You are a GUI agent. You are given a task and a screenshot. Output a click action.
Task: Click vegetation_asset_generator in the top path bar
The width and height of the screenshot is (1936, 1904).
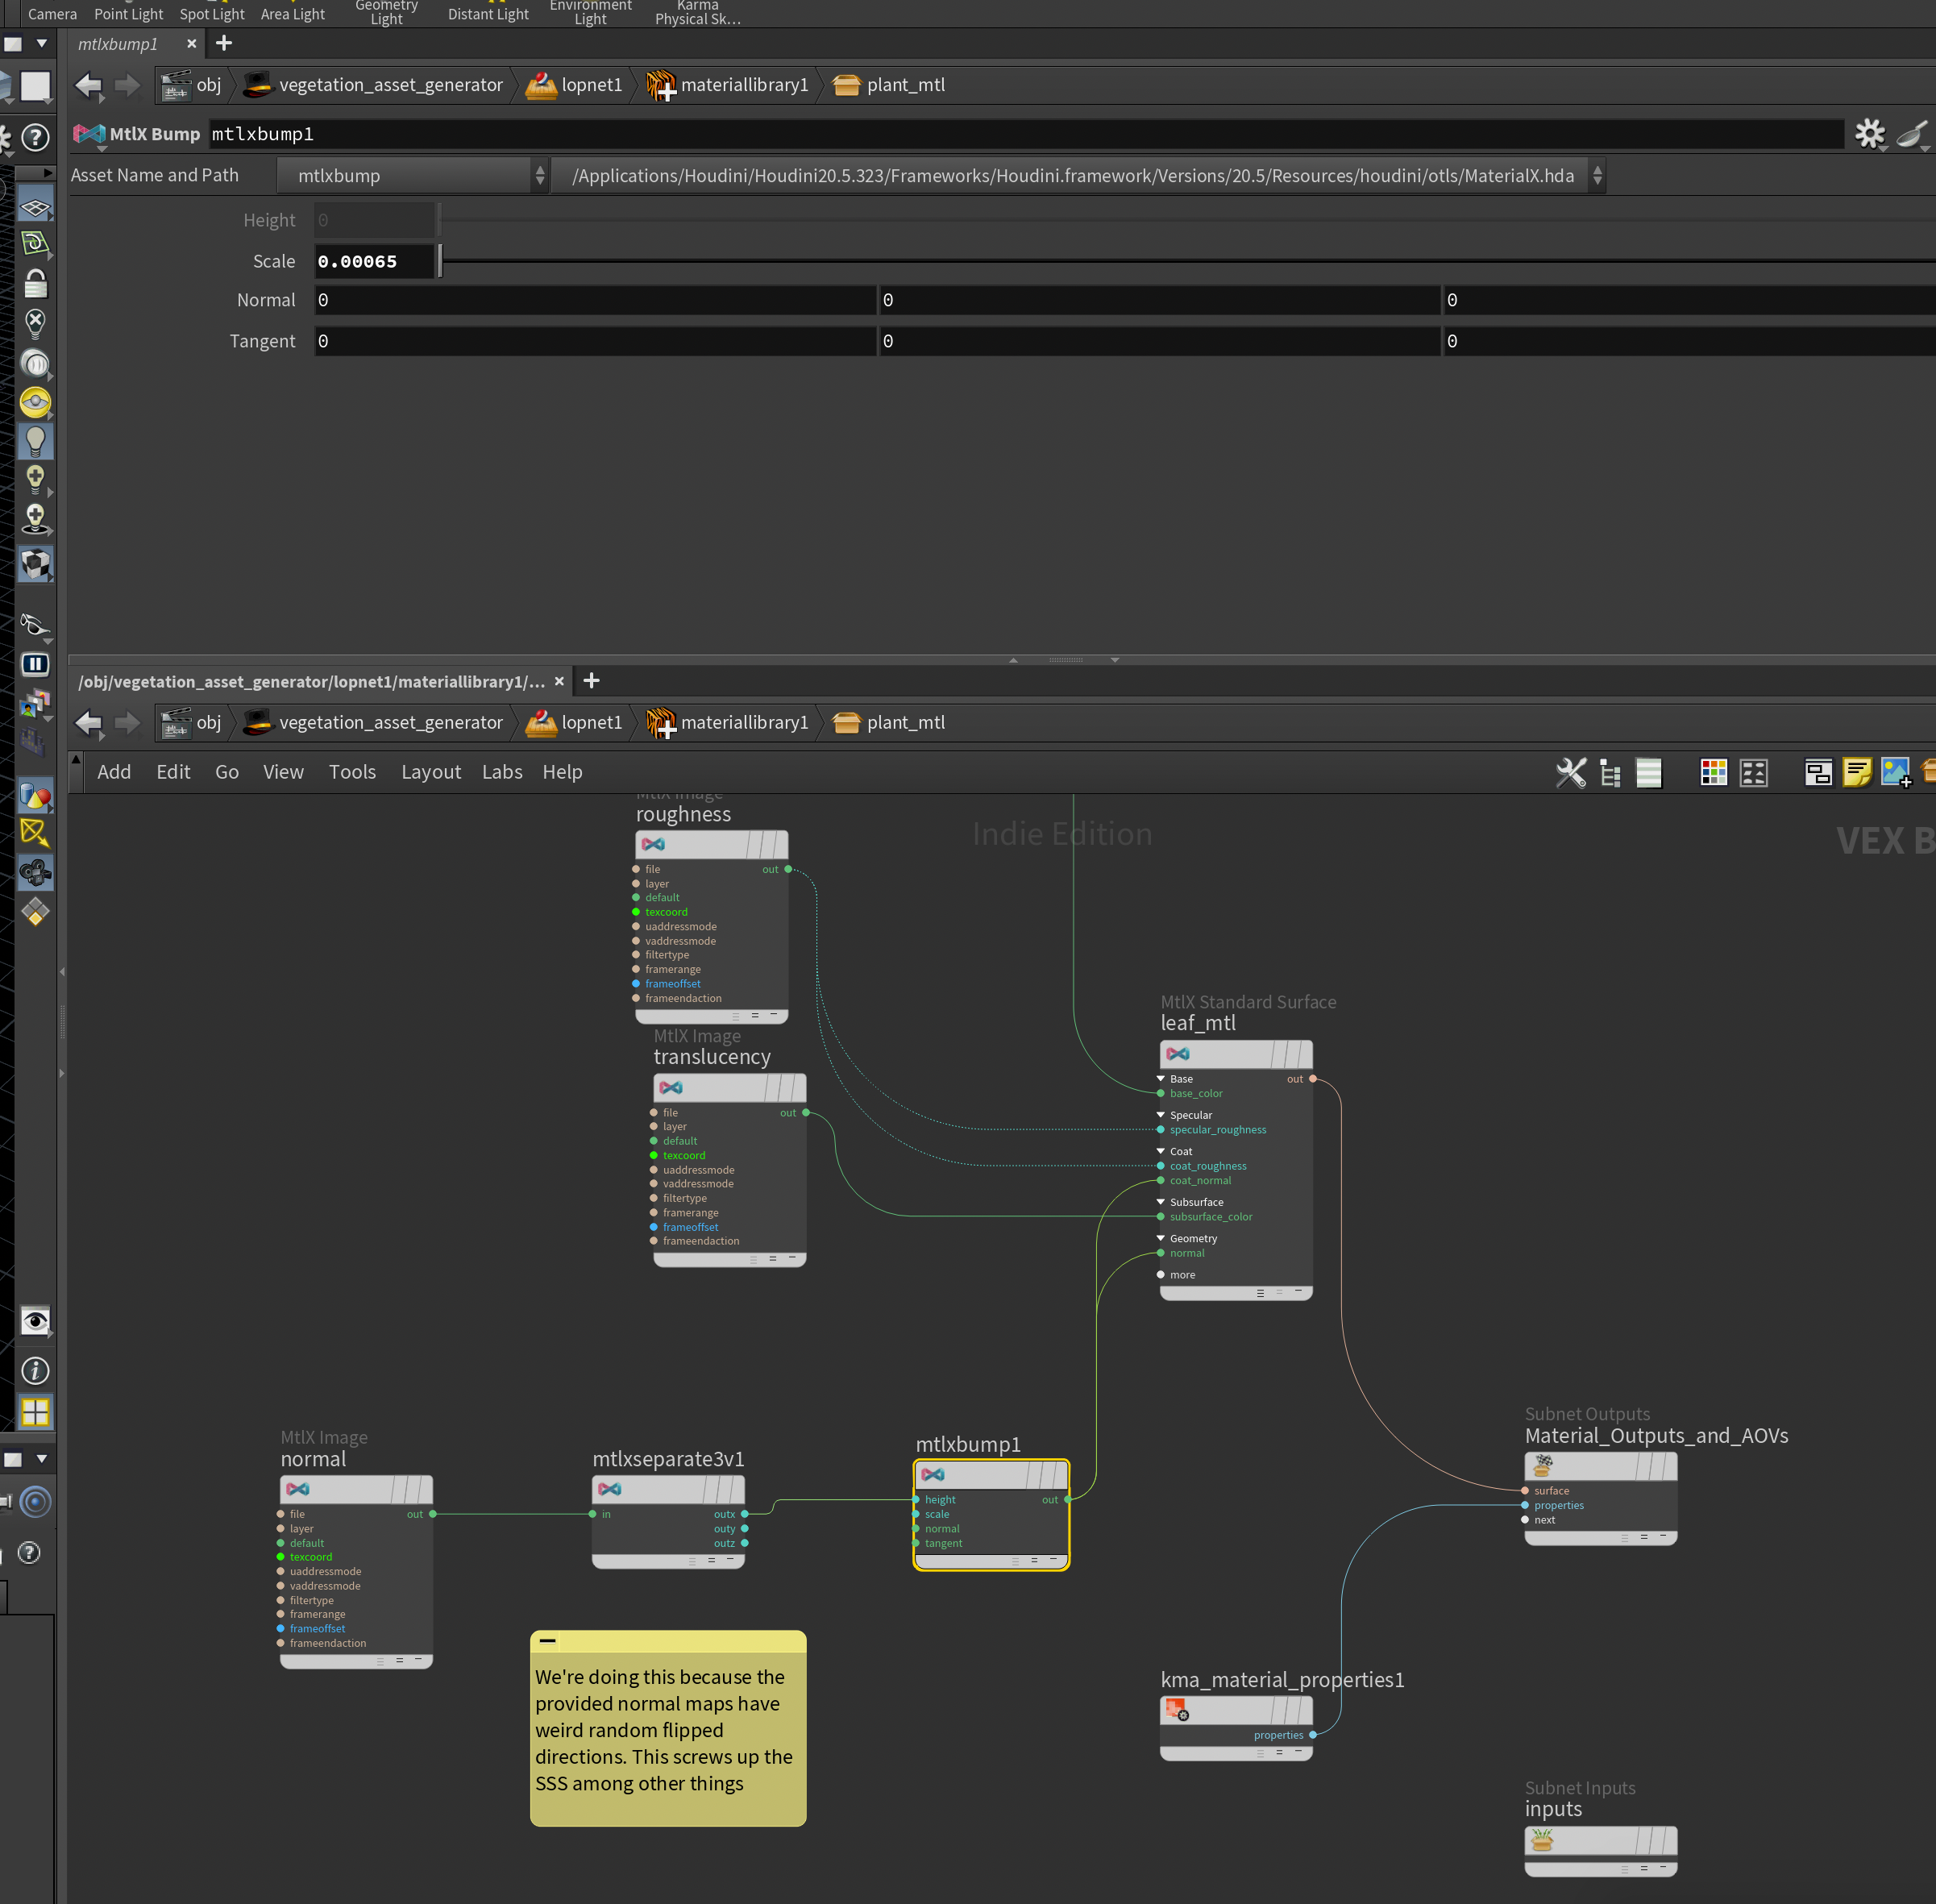click(x=390, y=85)
